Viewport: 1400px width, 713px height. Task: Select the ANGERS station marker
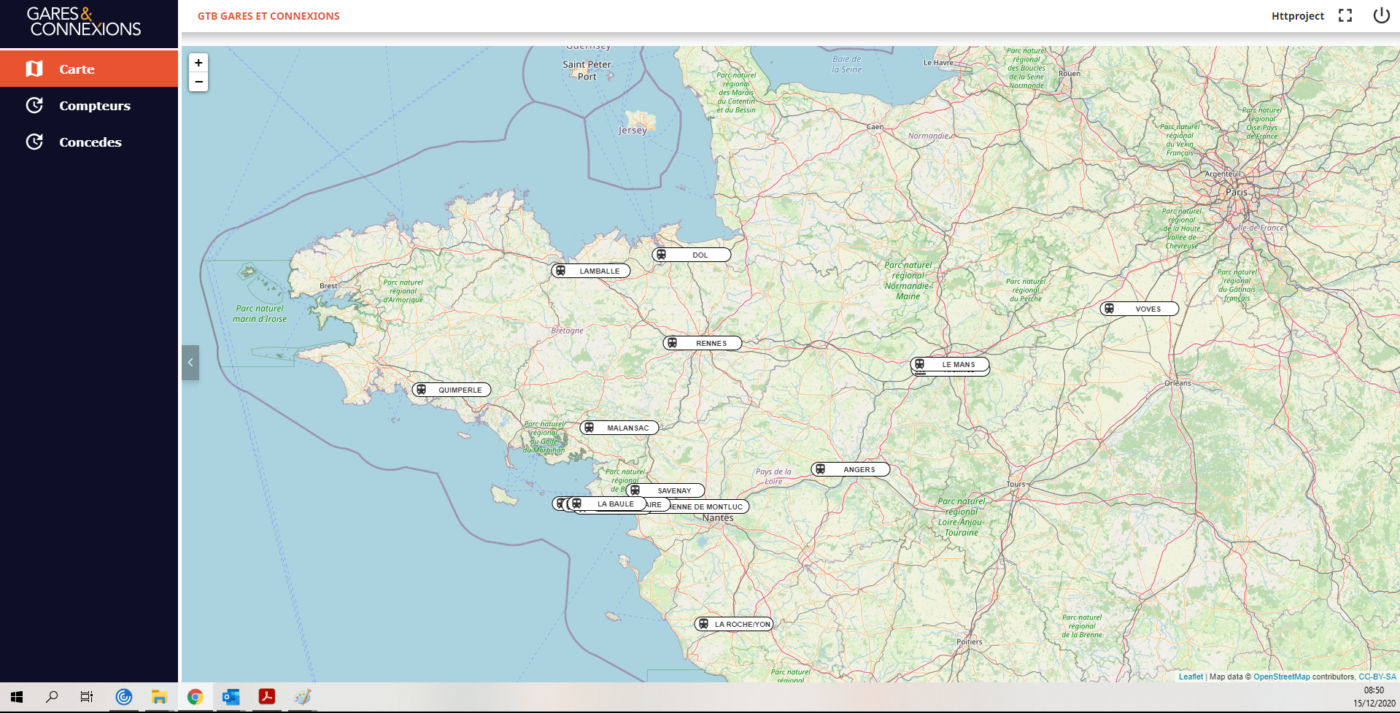850,469
